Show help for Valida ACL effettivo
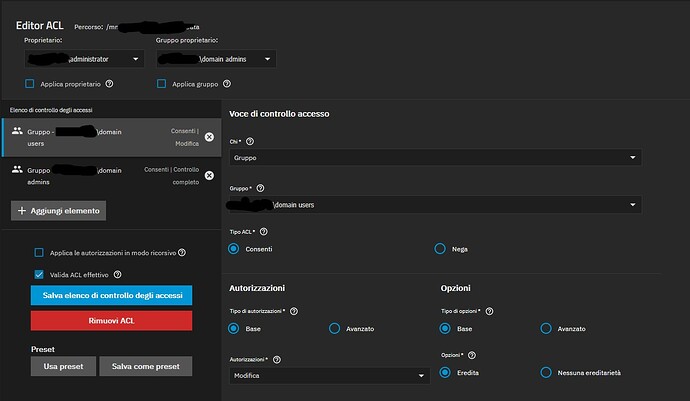The height and width of the screenshot is (401, 690). [x=117, y=275]
